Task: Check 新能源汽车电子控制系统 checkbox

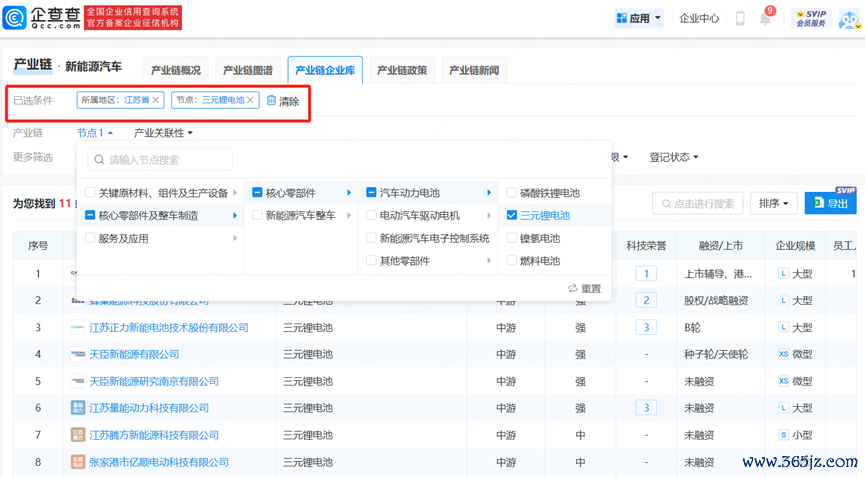Action: pyautogui.click(x=371, y=238)
